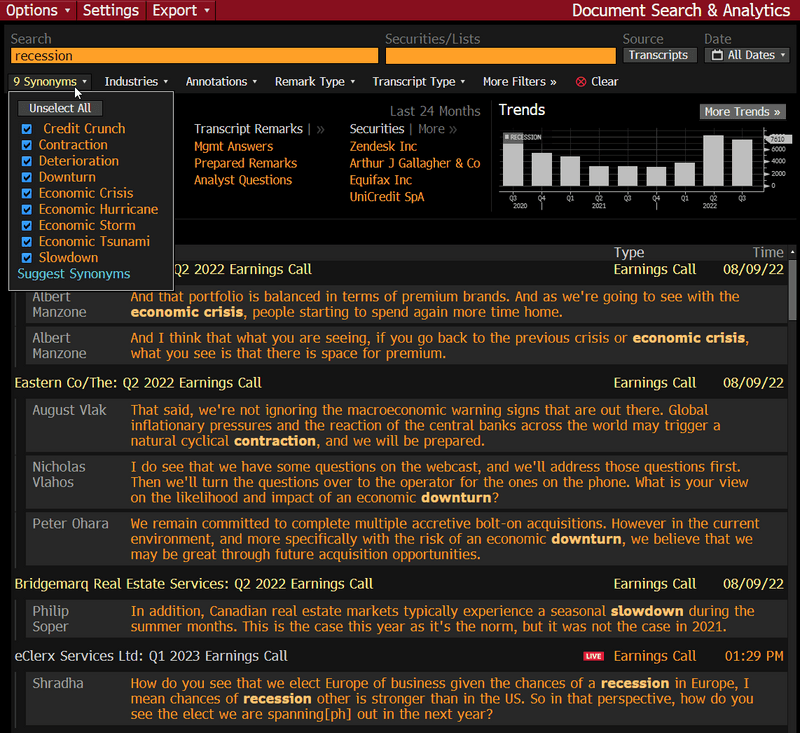Screen dimensions: 800x733
Task: Toggle the Economic Hurricane checkbox
Action: 27,209
